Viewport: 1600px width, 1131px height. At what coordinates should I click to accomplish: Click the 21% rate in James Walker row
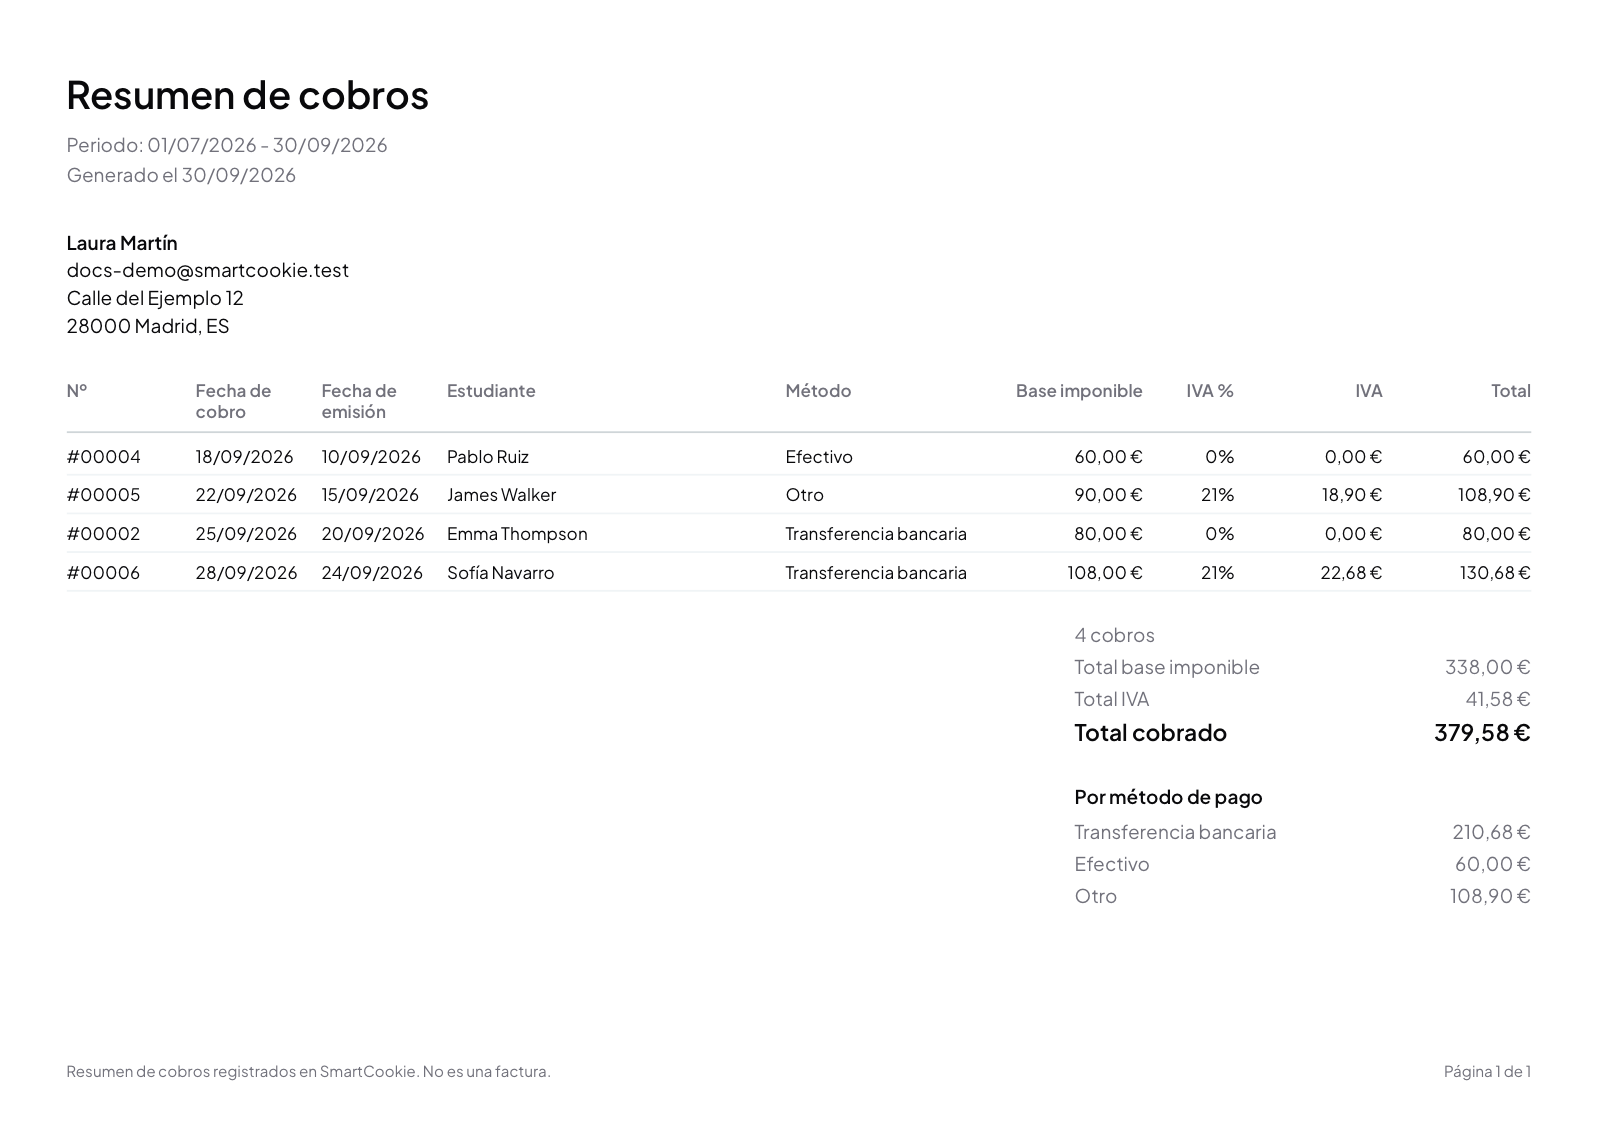[x=1218, y=495]
